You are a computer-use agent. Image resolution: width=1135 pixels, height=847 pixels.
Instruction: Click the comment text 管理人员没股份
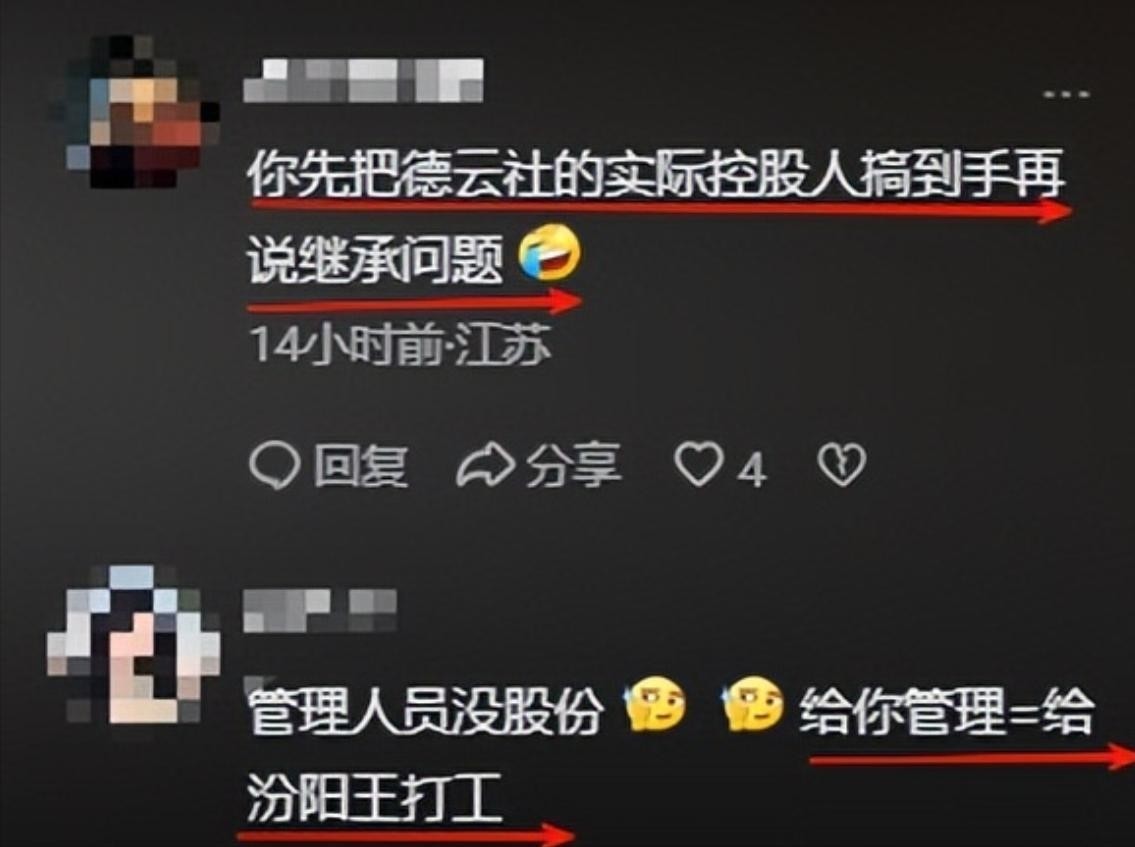point(426,711)
